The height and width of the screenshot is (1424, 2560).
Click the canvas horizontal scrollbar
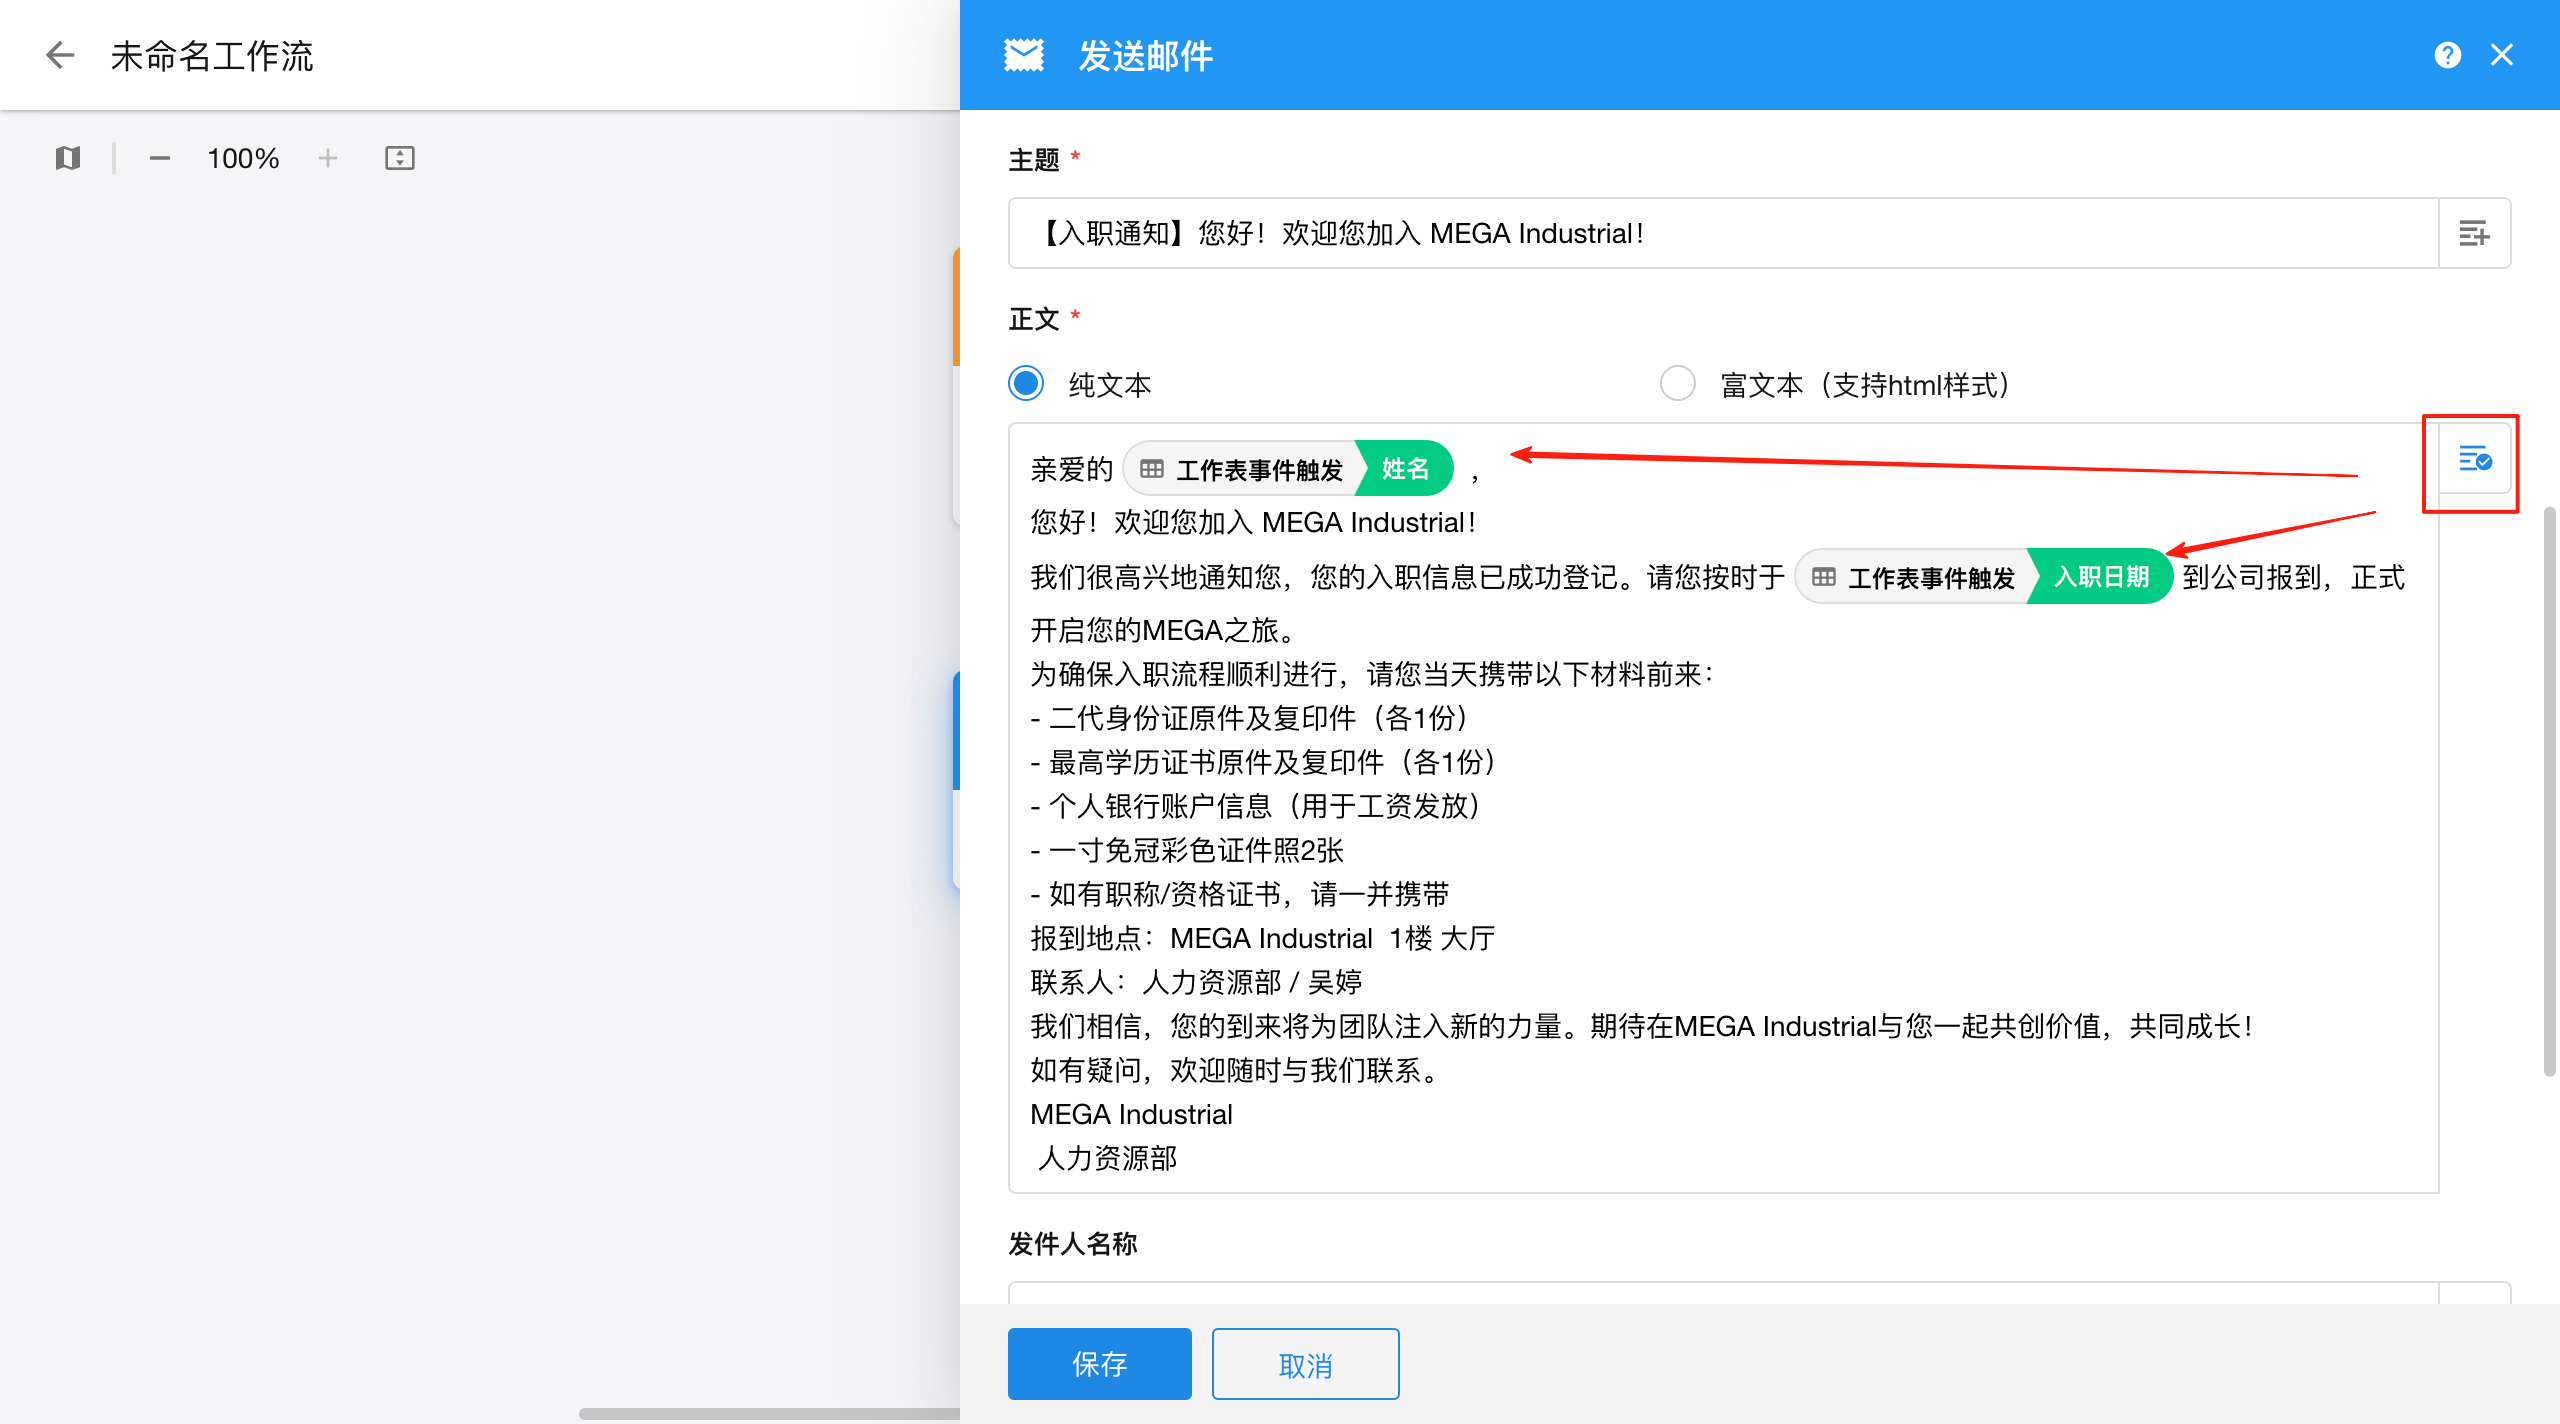(x=770, y=1413)
